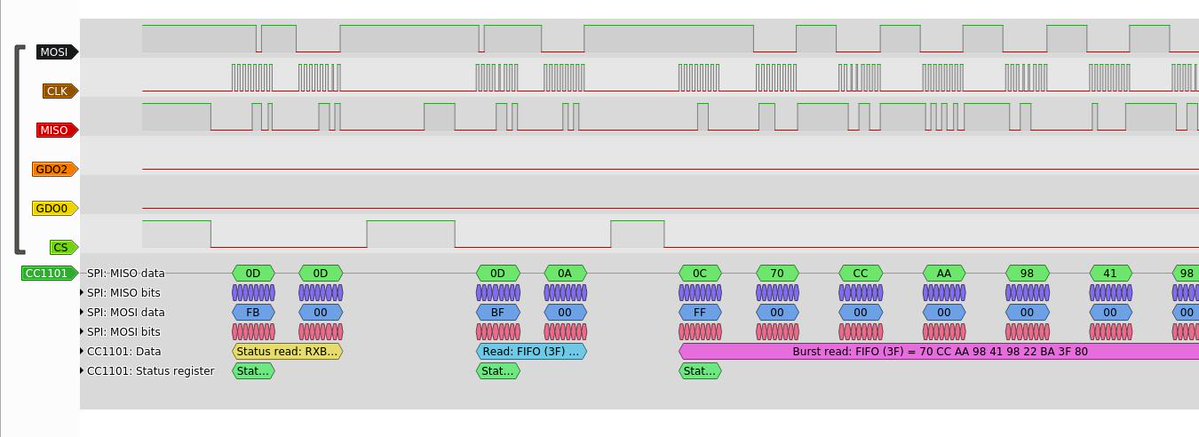Click the CC MISO data annotation
1199x437 pixels.
pos(860,273)
